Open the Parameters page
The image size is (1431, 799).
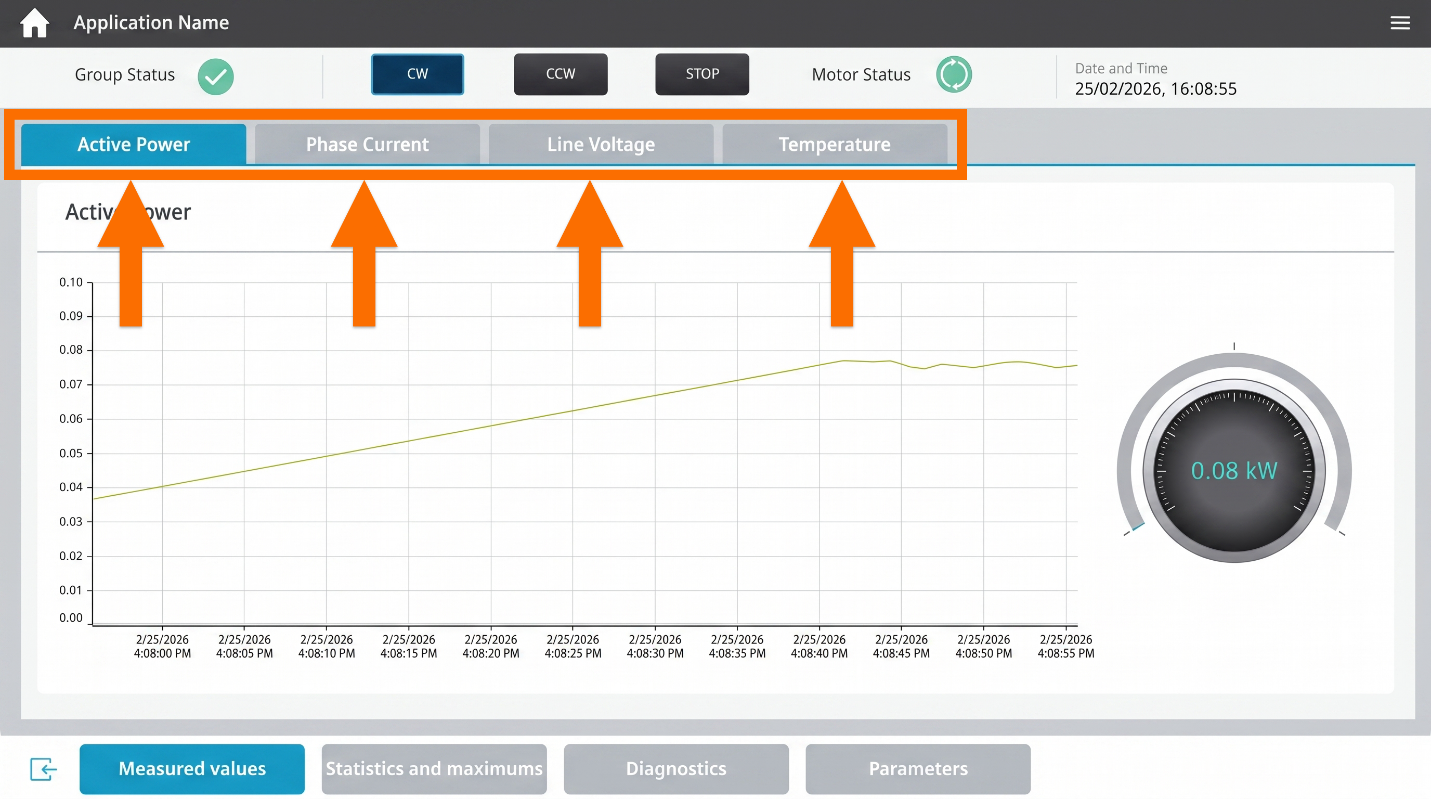[x=918, y=769]
